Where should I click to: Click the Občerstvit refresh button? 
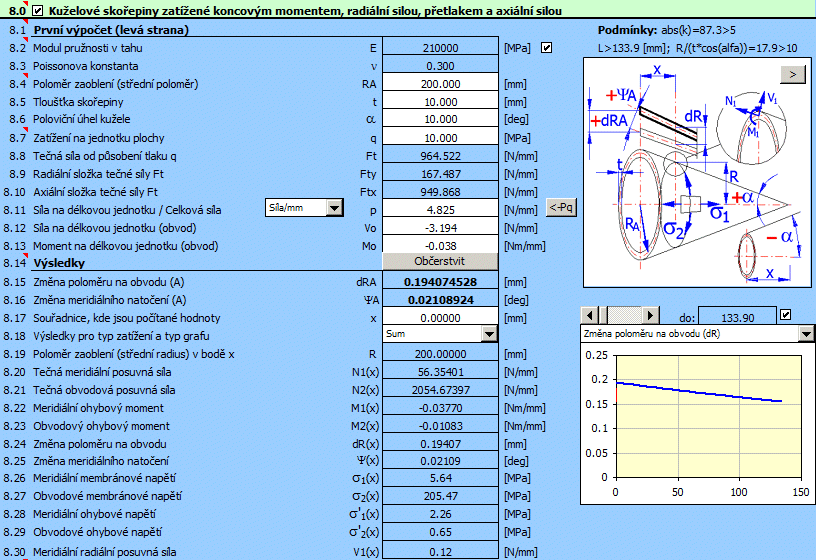click(440, 261)
